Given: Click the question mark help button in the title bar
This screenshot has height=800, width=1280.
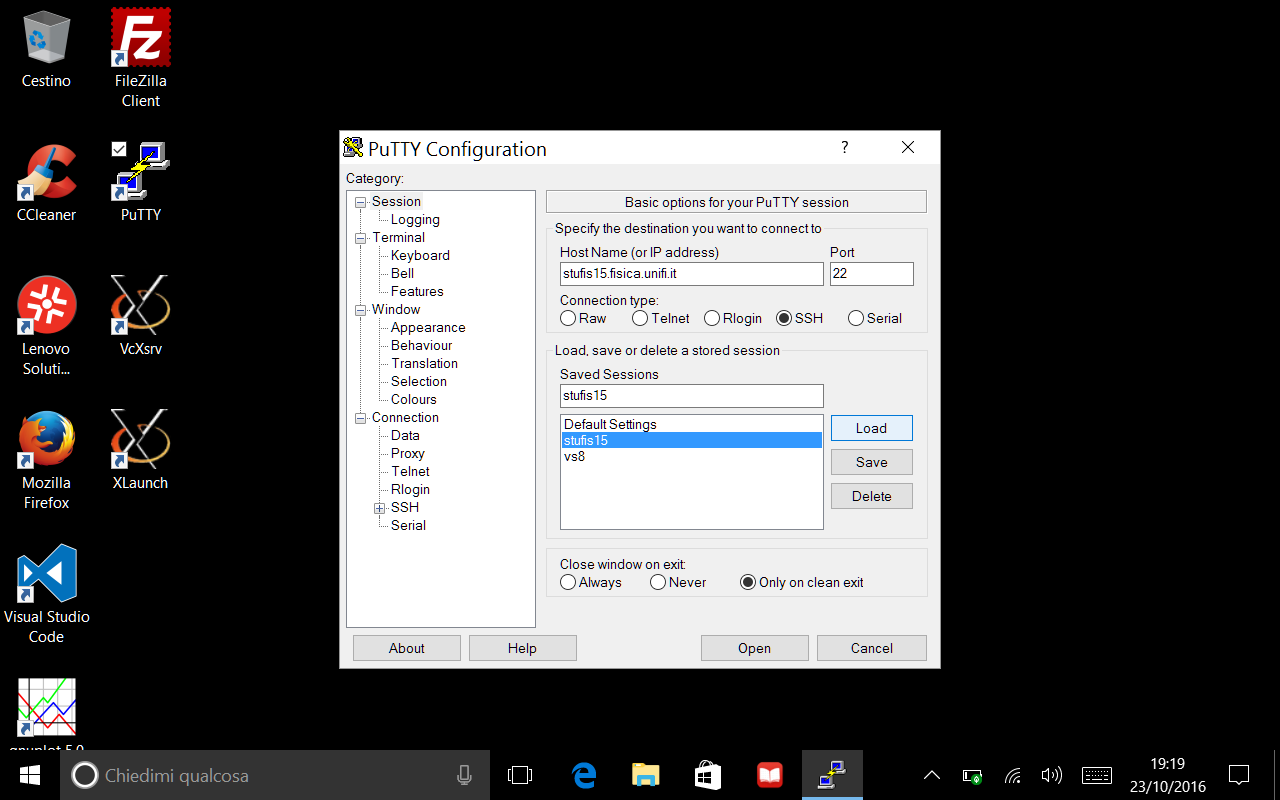Looking at the screenshot, I should [x=844, y=147].
